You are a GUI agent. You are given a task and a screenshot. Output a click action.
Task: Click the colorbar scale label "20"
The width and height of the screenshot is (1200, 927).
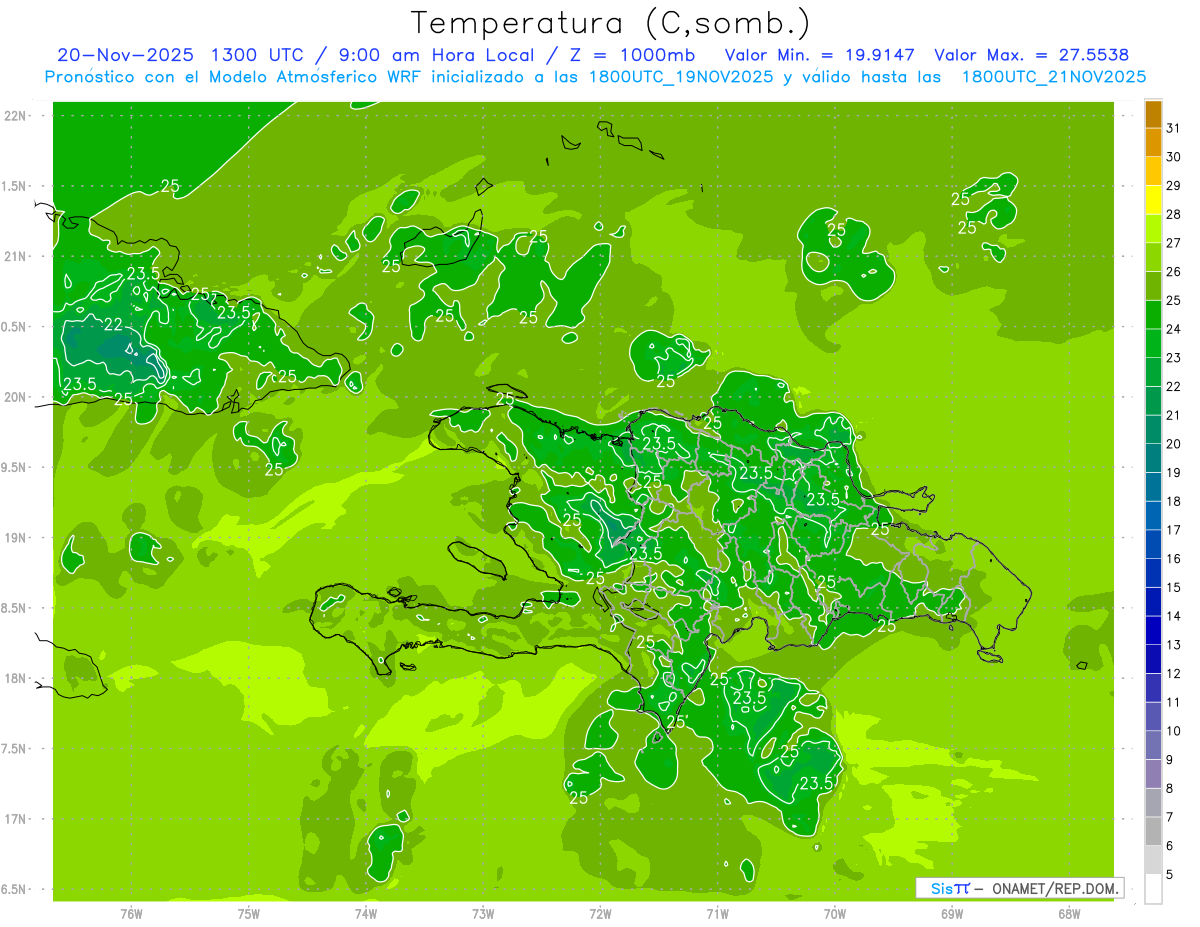coord(1173,444)
